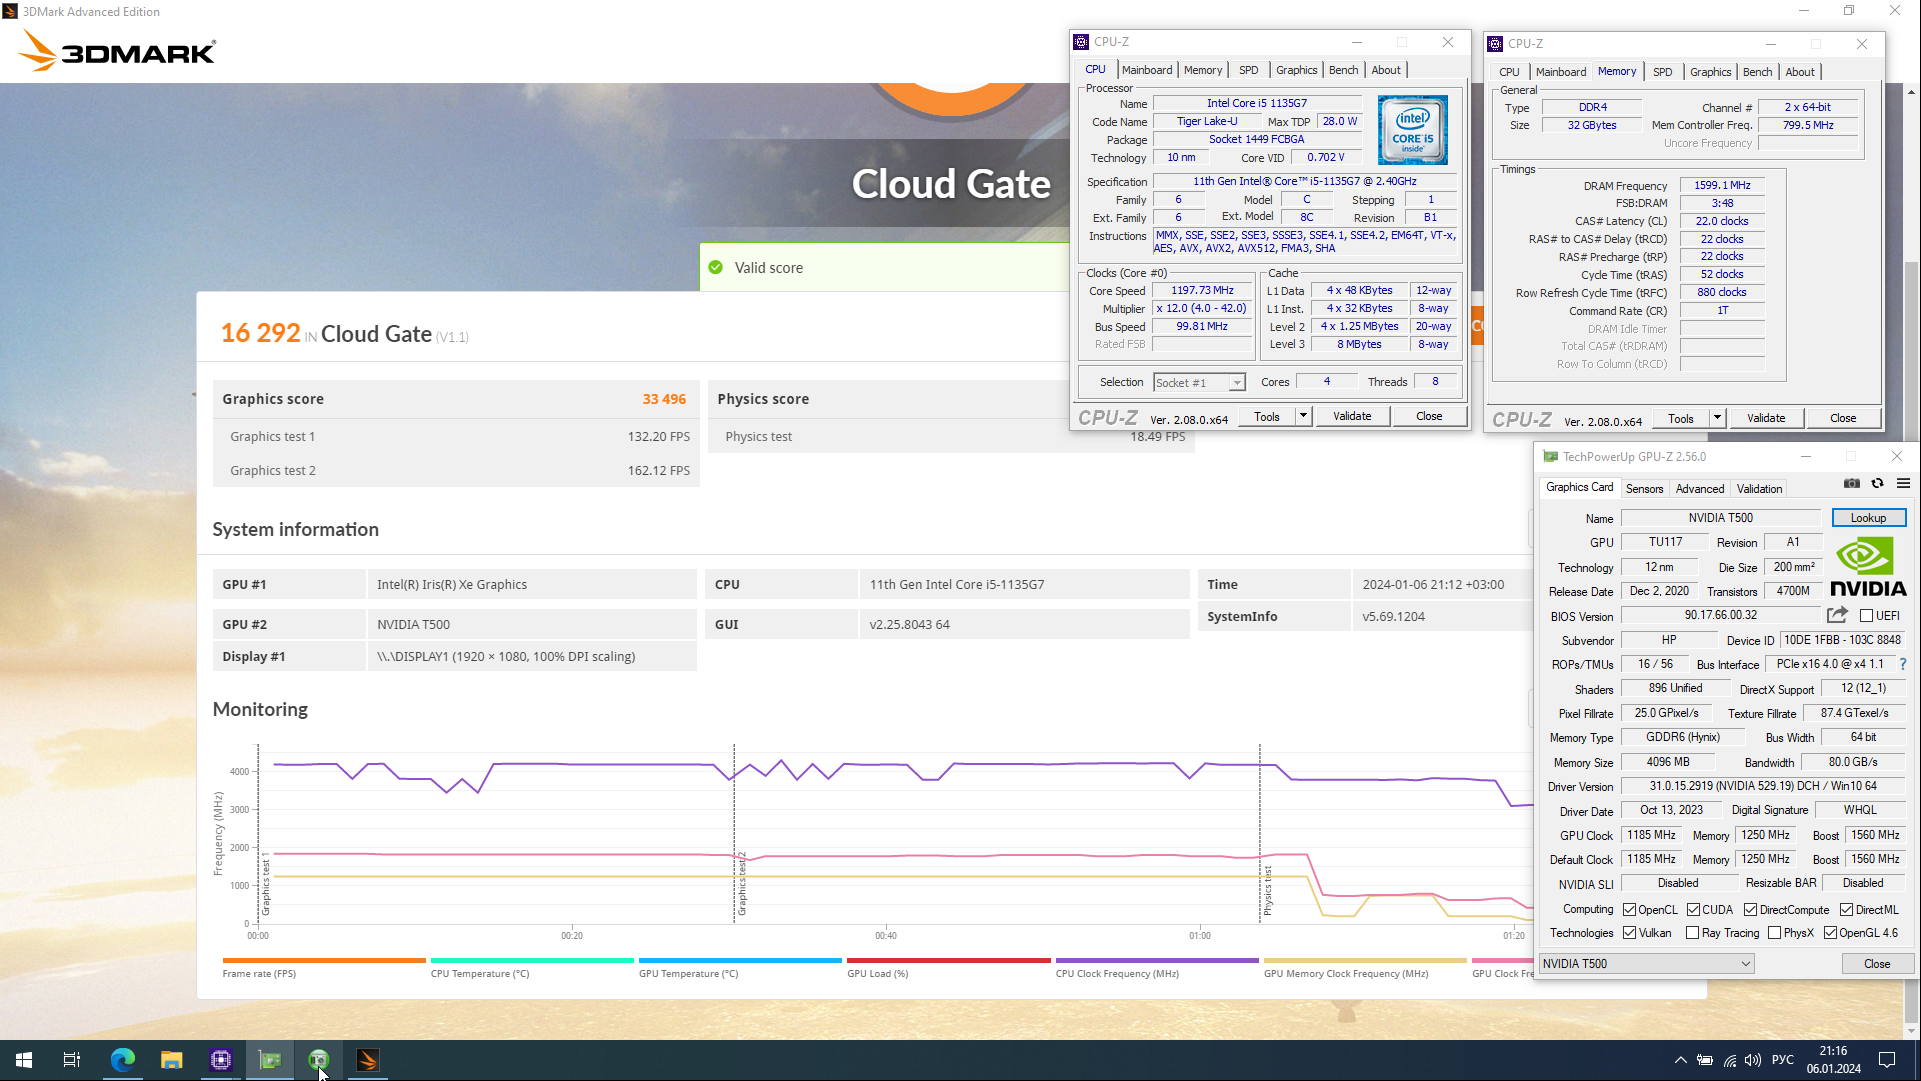Click Close button in Memory CPU-Z window
Image resolution: width=1921 pixels, height=1081 pixels.
point(1842,419)
